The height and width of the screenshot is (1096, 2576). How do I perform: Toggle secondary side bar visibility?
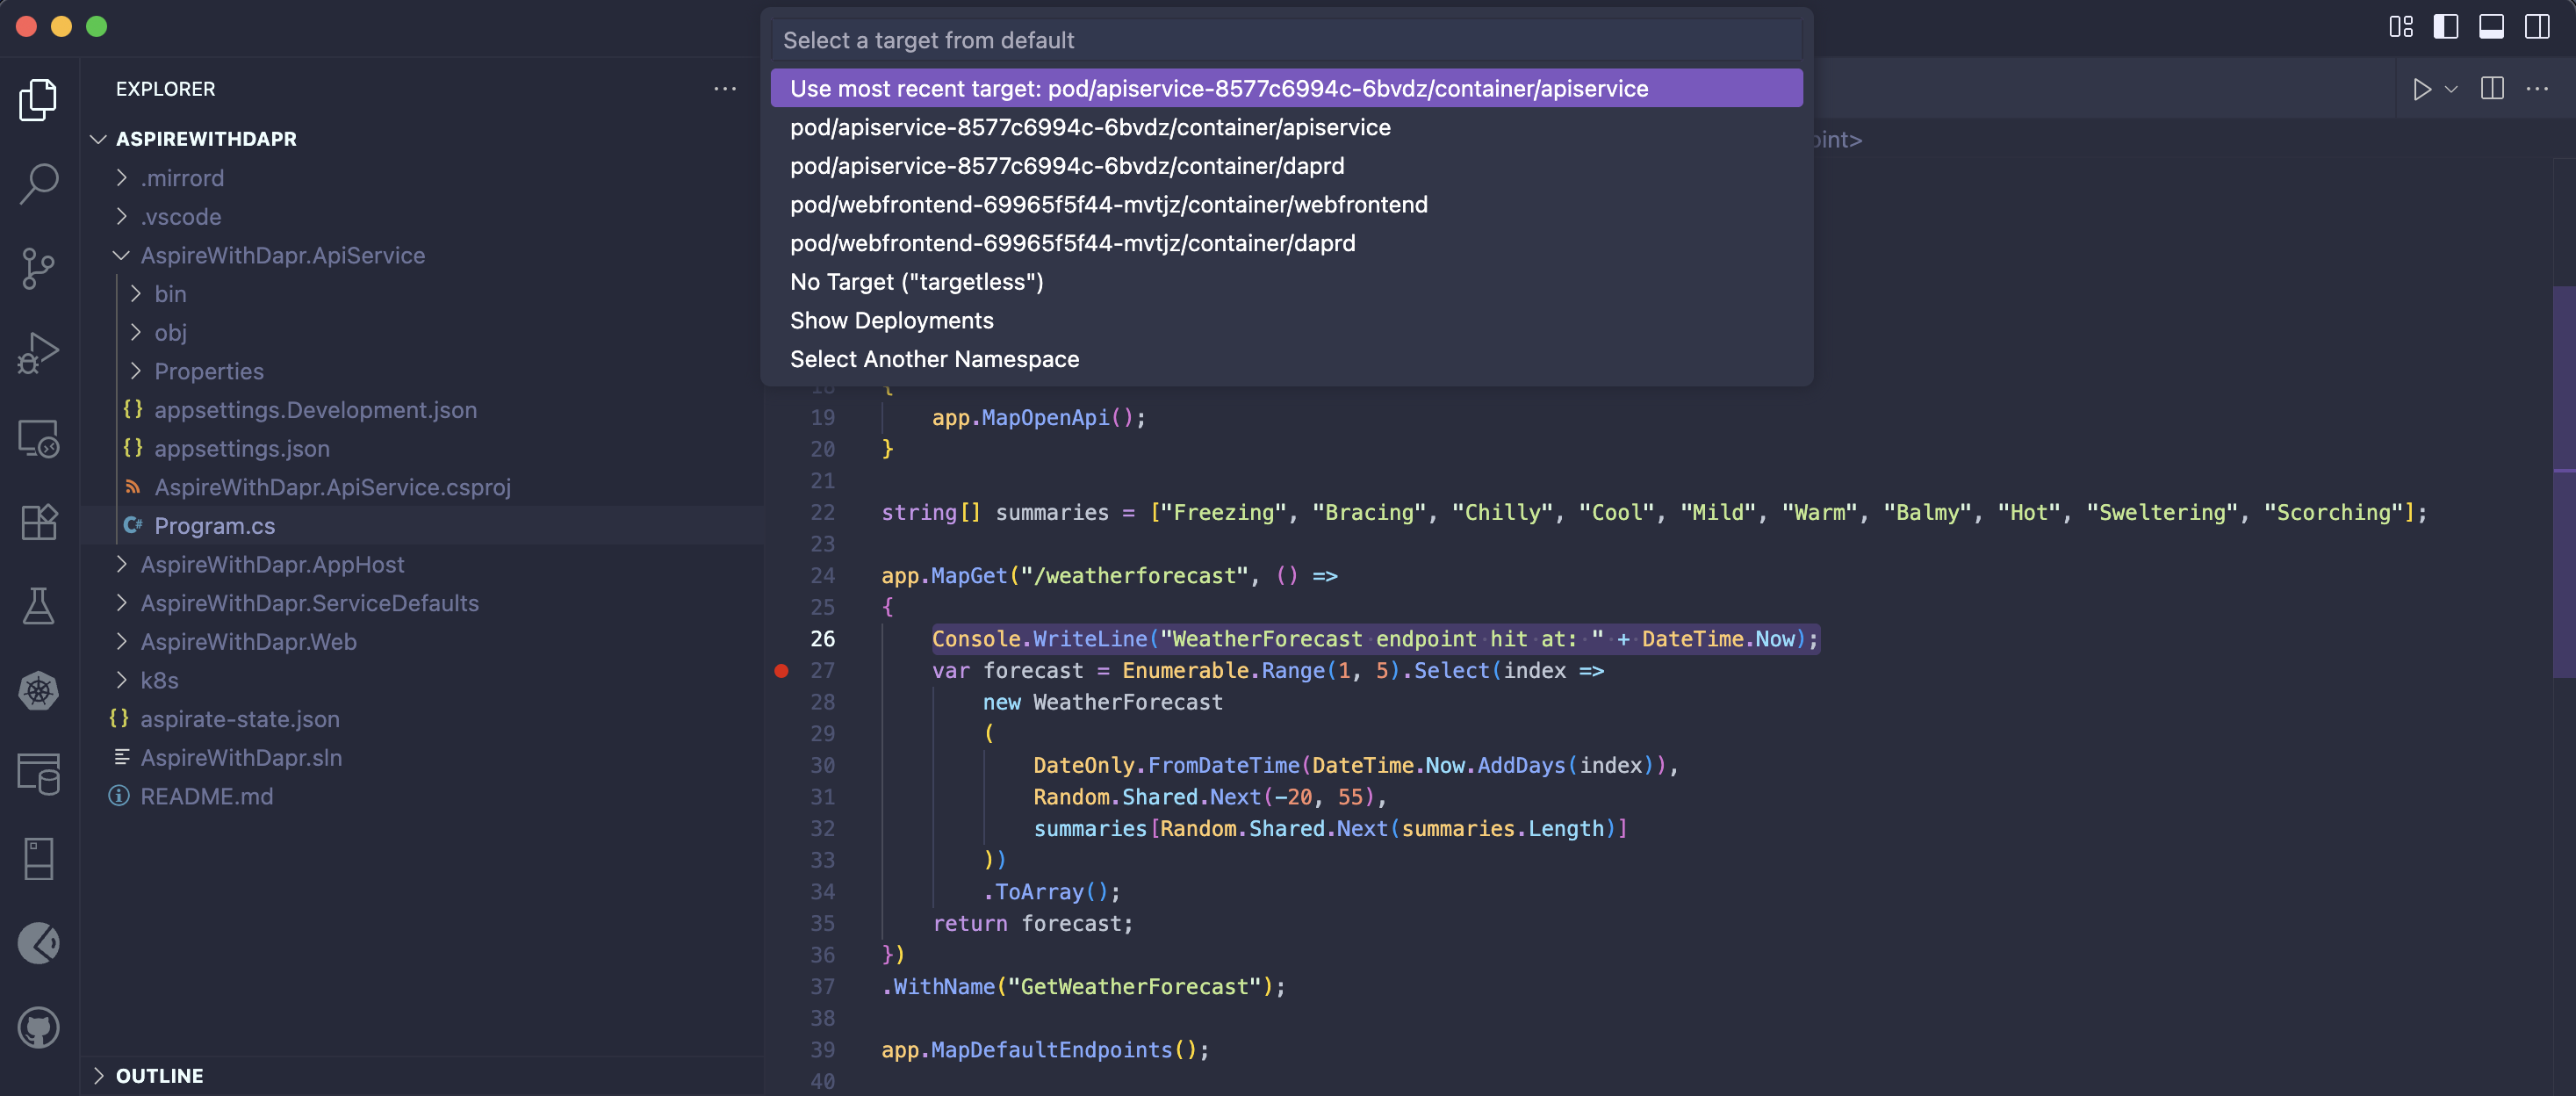[2536, 27]
